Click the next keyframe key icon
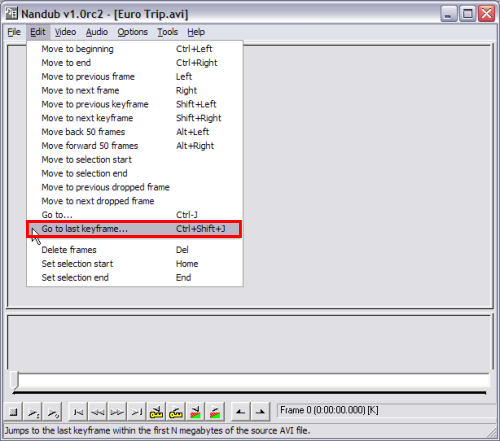The width and height of the screenshot is (500, 441). click(176, 412)
